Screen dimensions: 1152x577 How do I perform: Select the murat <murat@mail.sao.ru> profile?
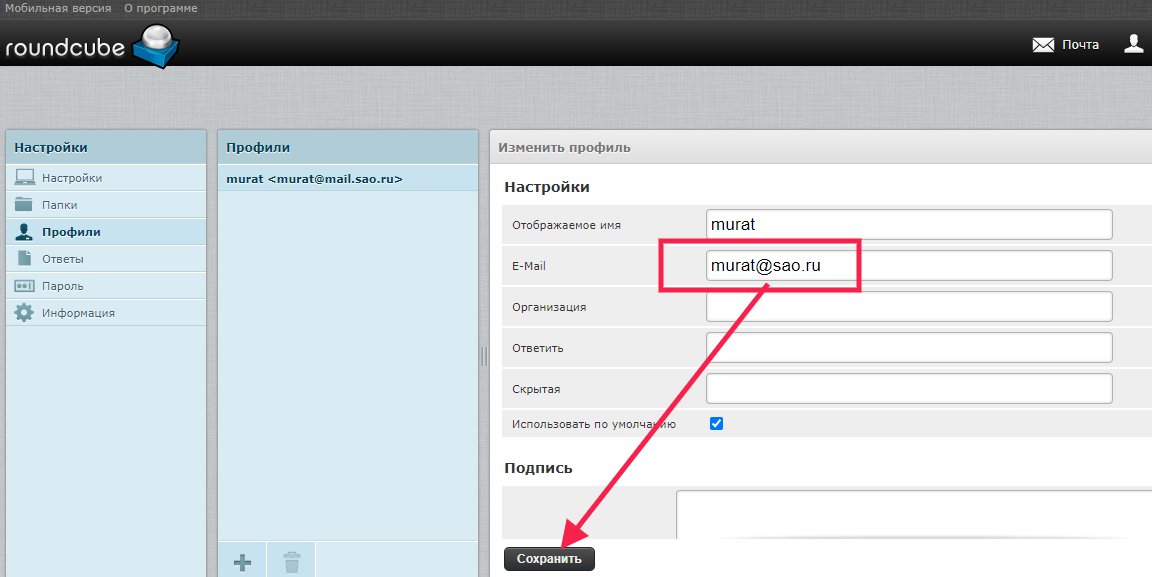point(314,179)
